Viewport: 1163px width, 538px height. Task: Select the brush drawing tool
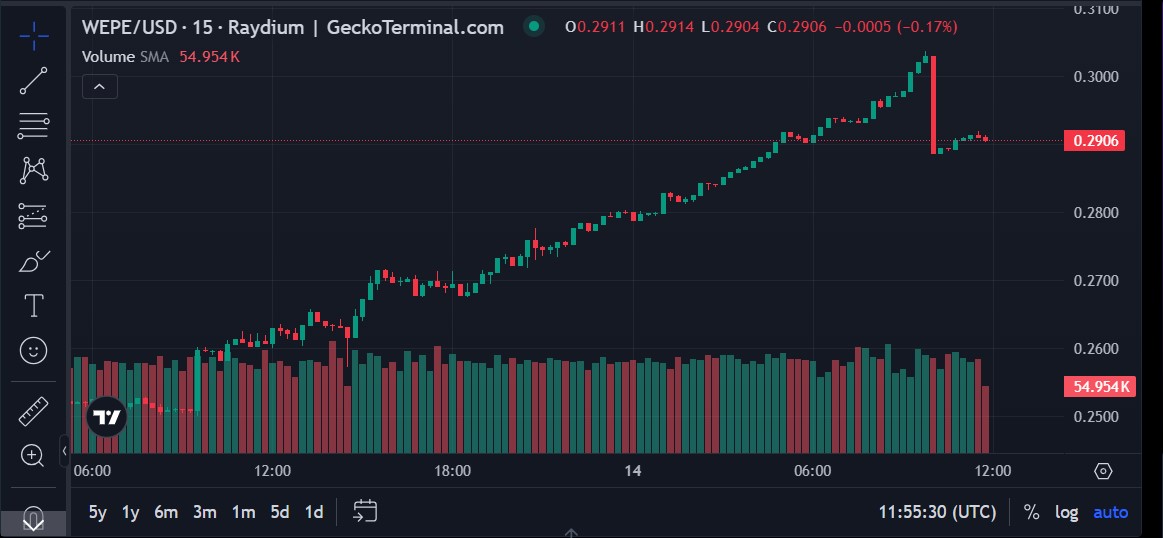click(x=33, y=261)
